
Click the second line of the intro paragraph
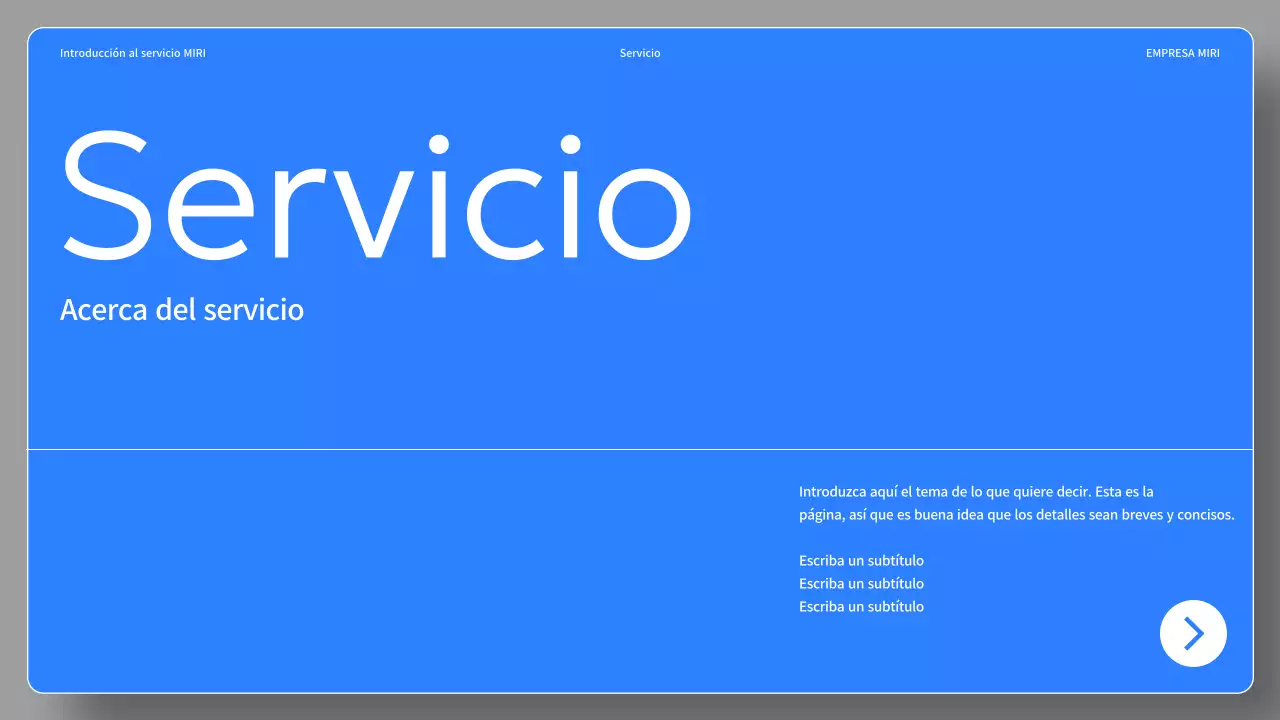[x=1016, y=515]
